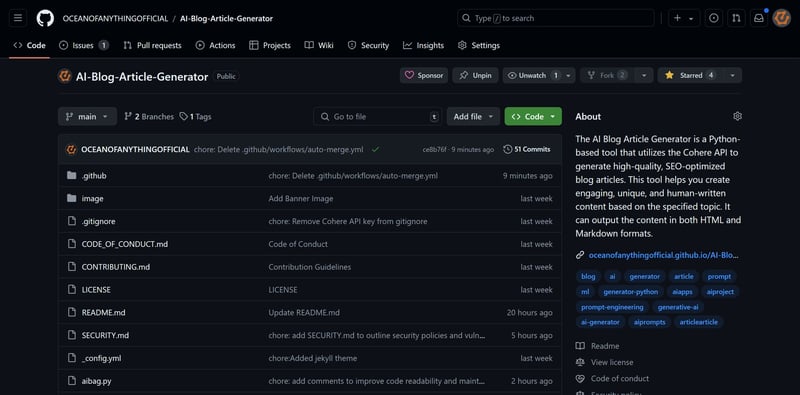Open the issues shortcut icon in header
800x395 pixels.
[x=714, y=18]
